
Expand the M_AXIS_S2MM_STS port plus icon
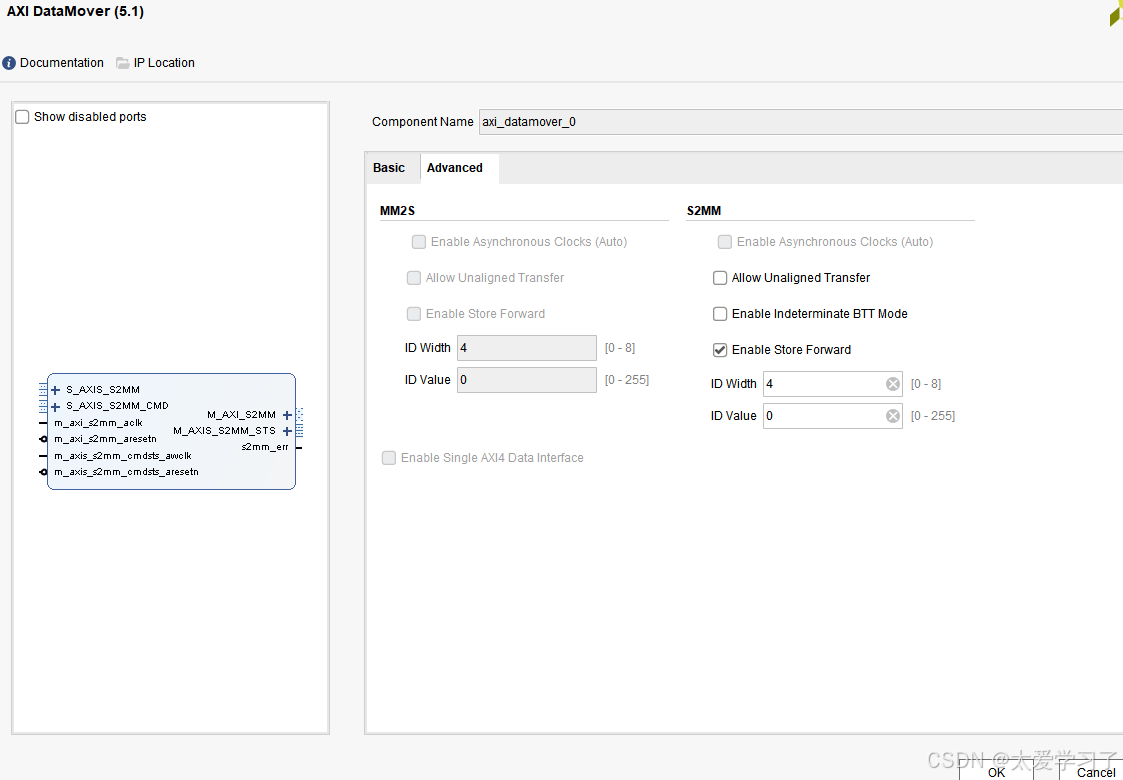[x=287, y=431]
